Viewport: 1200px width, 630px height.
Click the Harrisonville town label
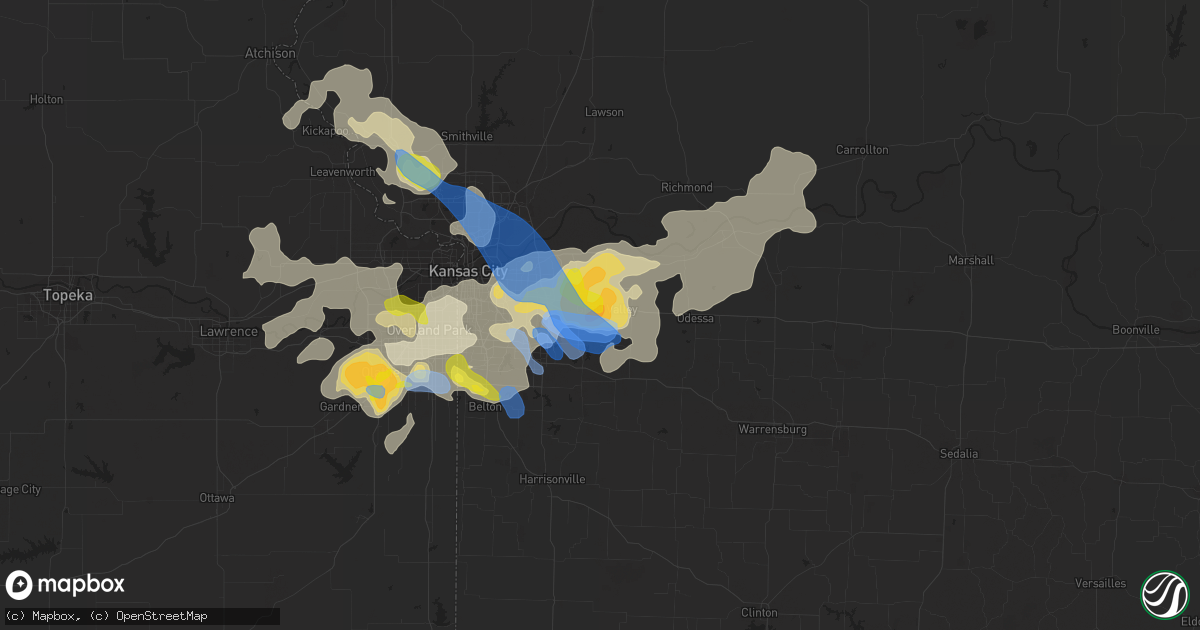point(552,479)
